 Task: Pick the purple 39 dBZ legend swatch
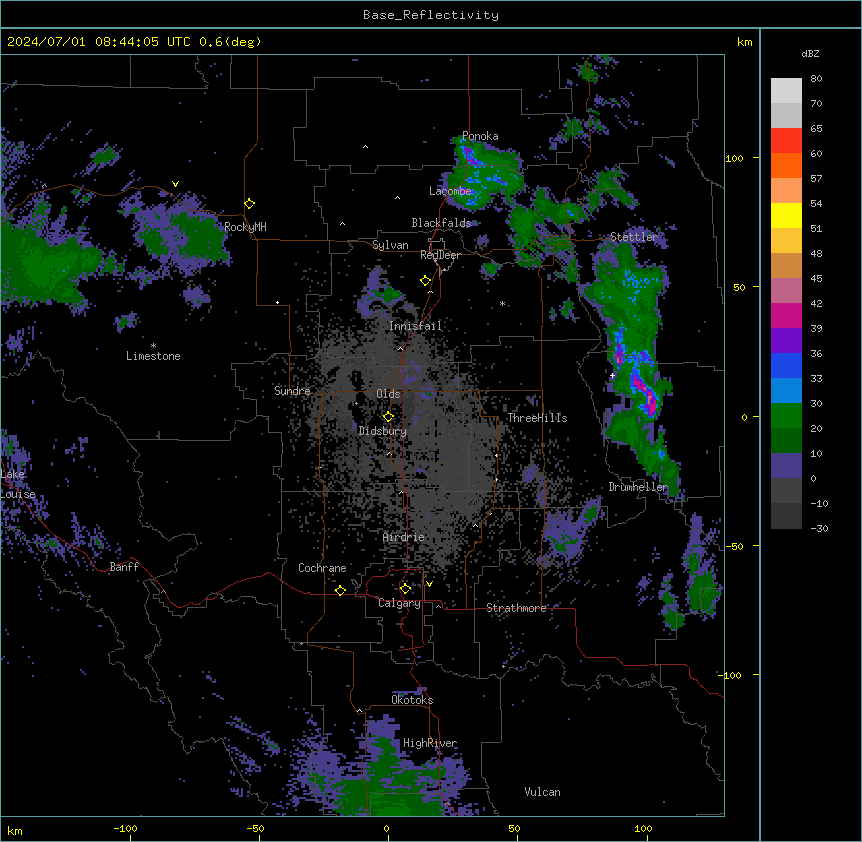pyautogui.click(x=786, y=341)
